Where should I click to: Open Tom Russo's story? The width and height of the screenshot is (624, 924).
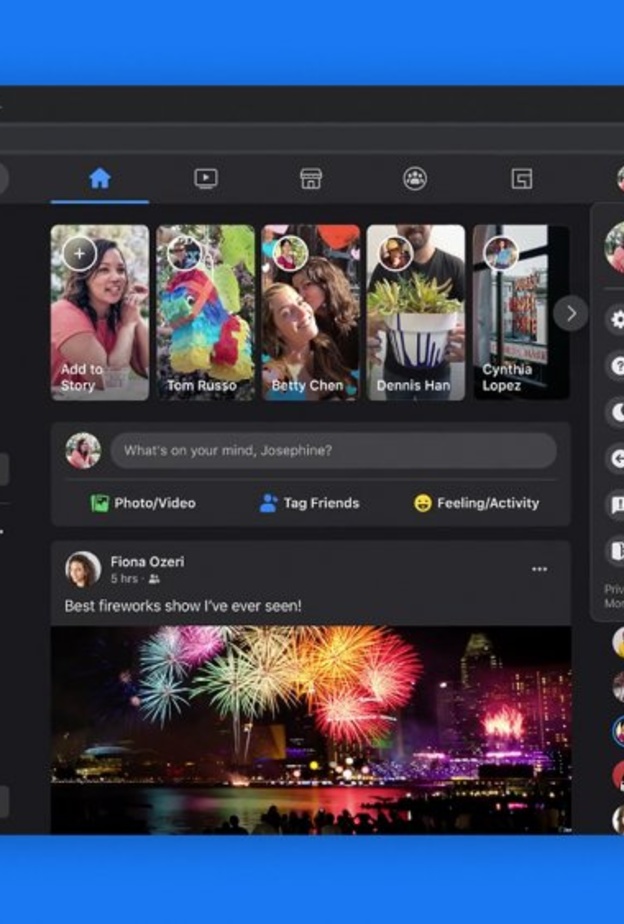[x=205, y=312]
